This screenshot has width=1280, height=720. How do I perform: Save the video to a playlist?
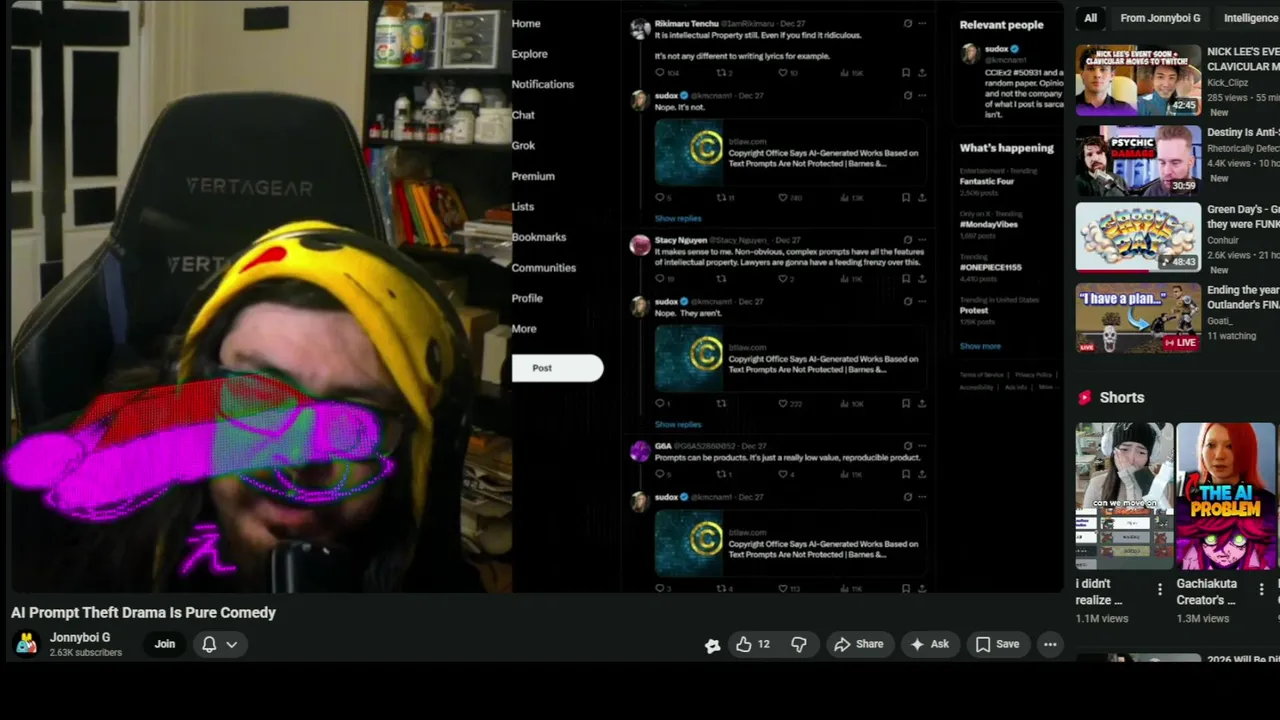click(x=997, y=645)
